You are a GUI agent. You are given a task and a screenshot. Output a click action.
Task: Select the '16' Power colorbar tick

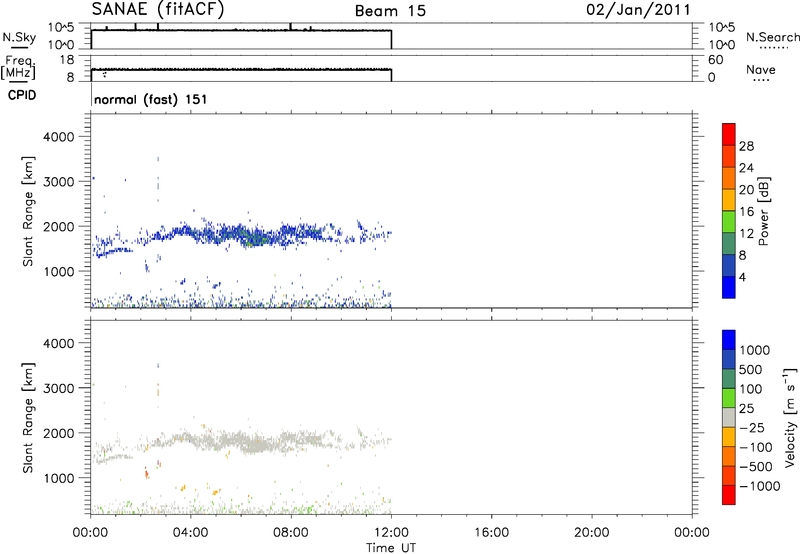(x=746, y=212)
